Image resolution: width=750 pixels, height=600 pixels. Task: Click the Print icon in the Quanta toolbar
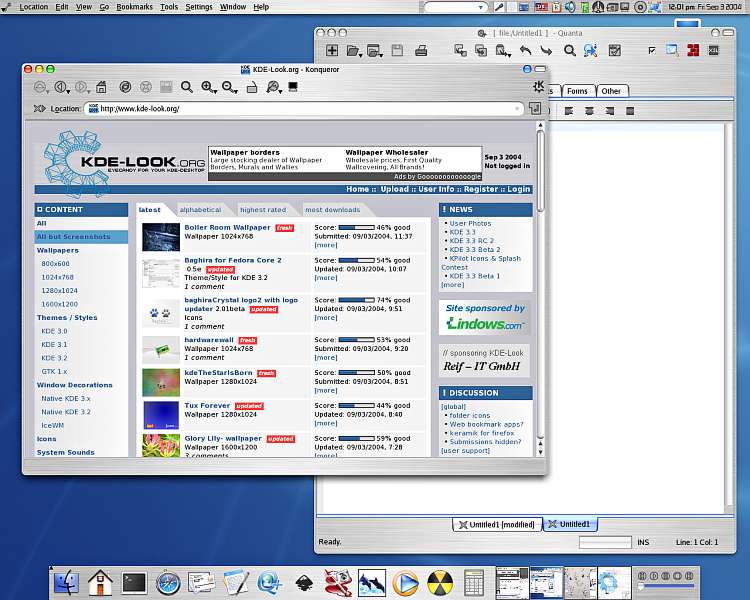point(421,50)
